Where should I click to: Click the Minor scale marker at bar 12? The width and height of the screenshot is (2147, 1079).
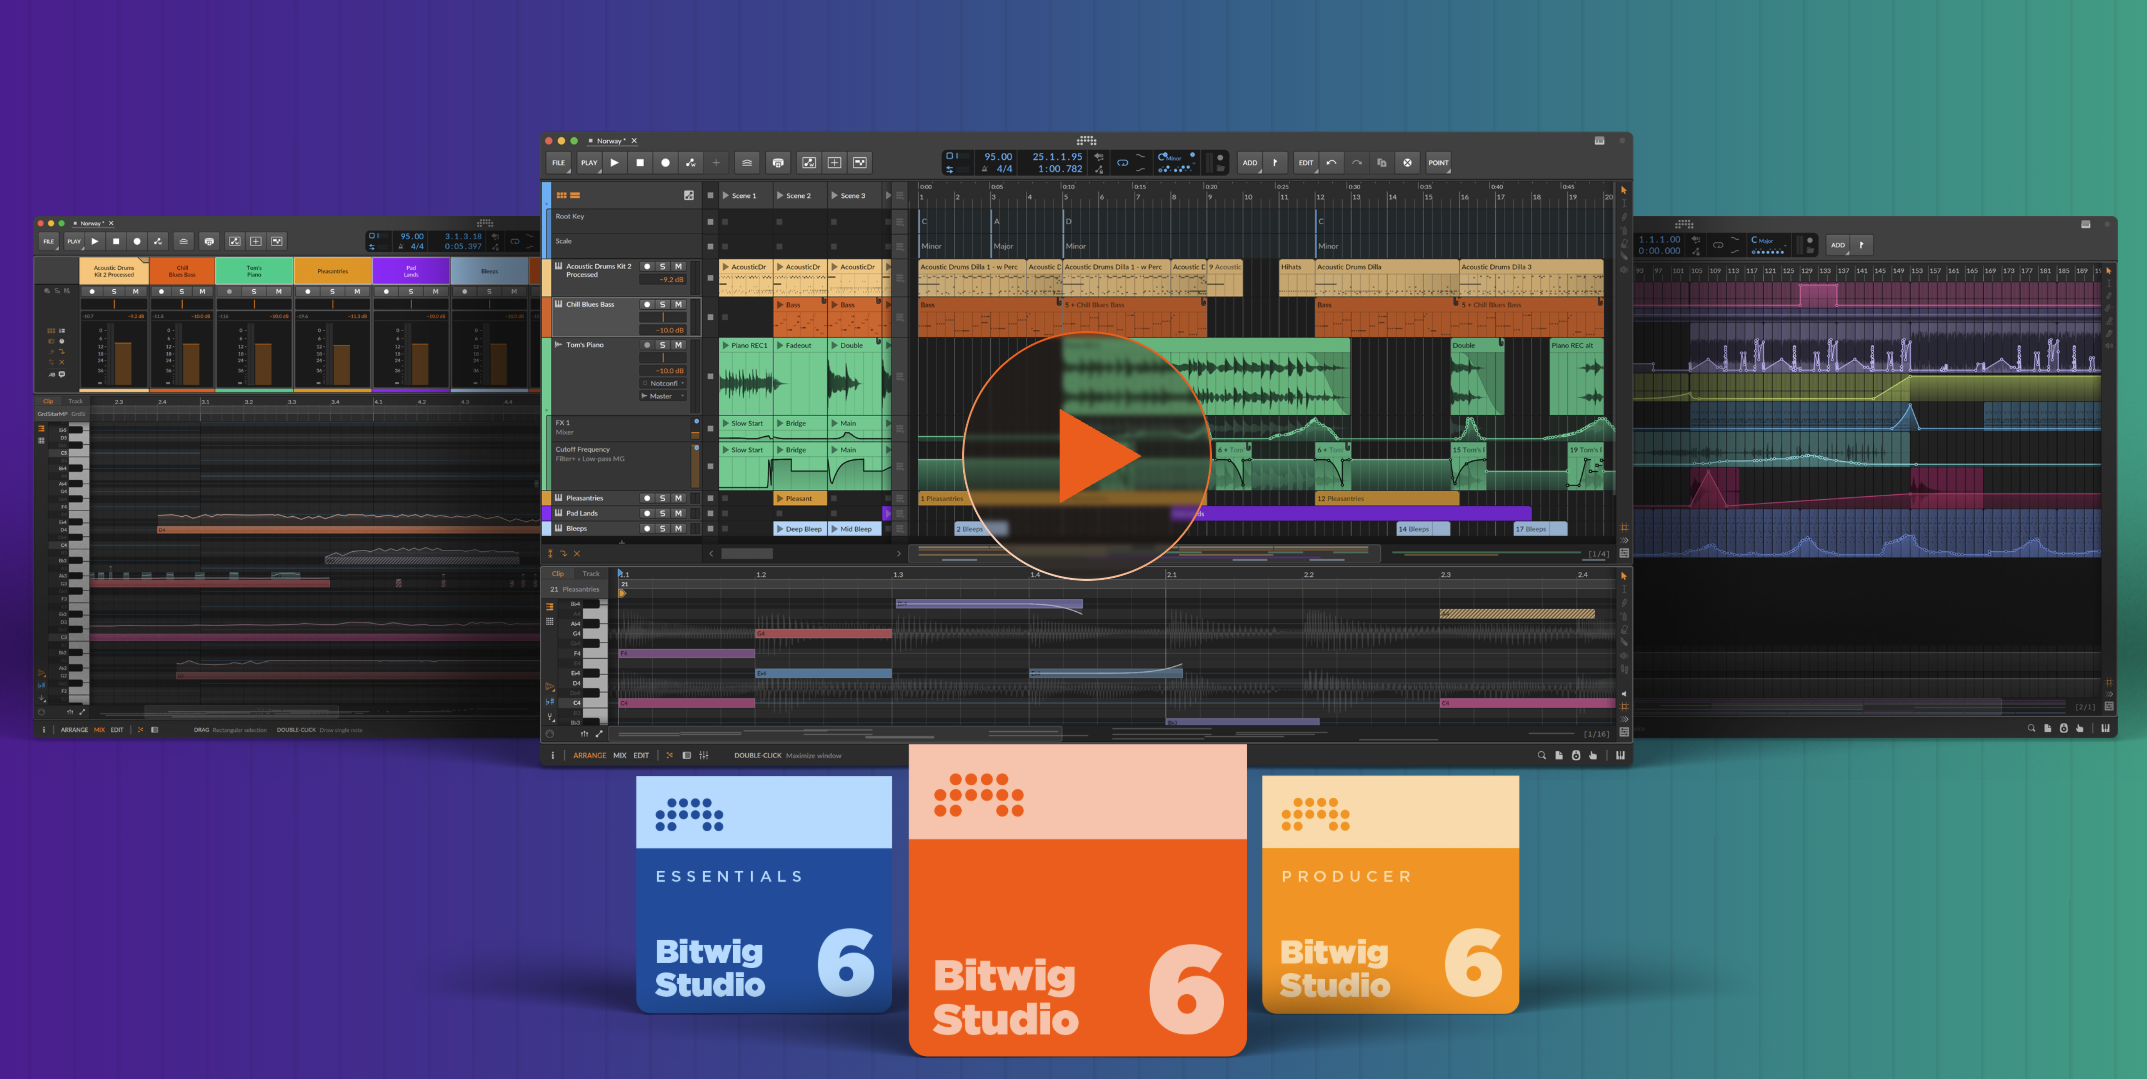pyautogui.click(x=1328, y=246)
